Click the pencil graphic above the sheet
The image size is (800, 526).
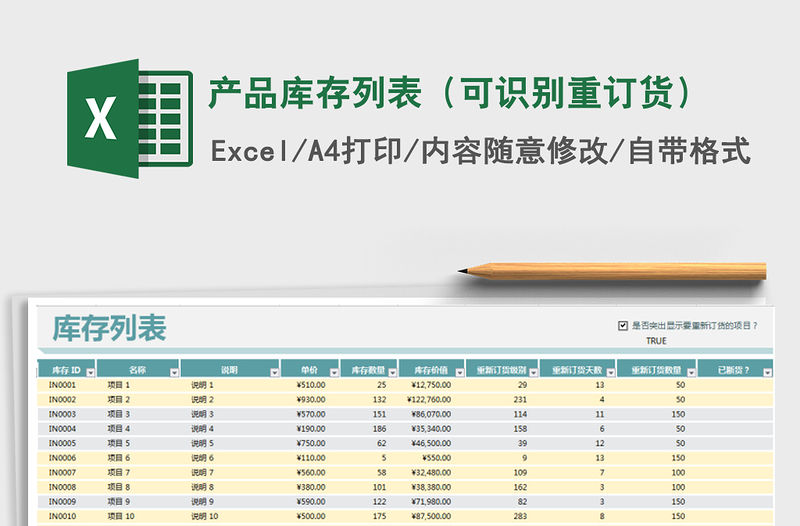point(612,270)
